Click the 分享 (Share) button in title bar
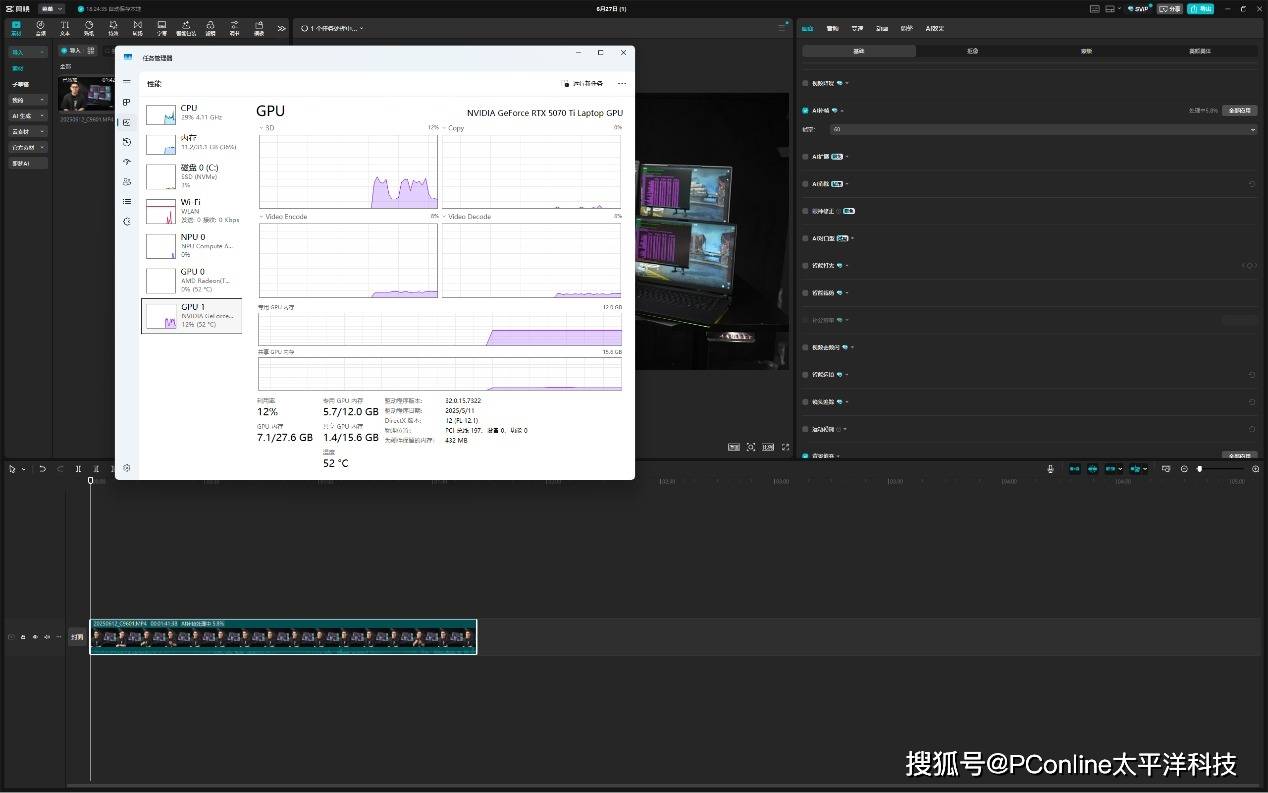 pos(1169,9)
